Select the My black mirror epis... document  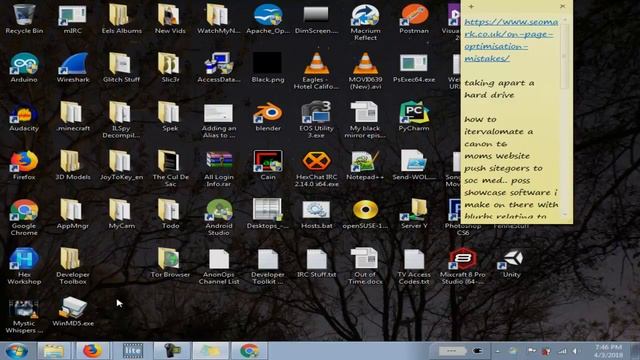pyautogui.click(x=365, y=119)
